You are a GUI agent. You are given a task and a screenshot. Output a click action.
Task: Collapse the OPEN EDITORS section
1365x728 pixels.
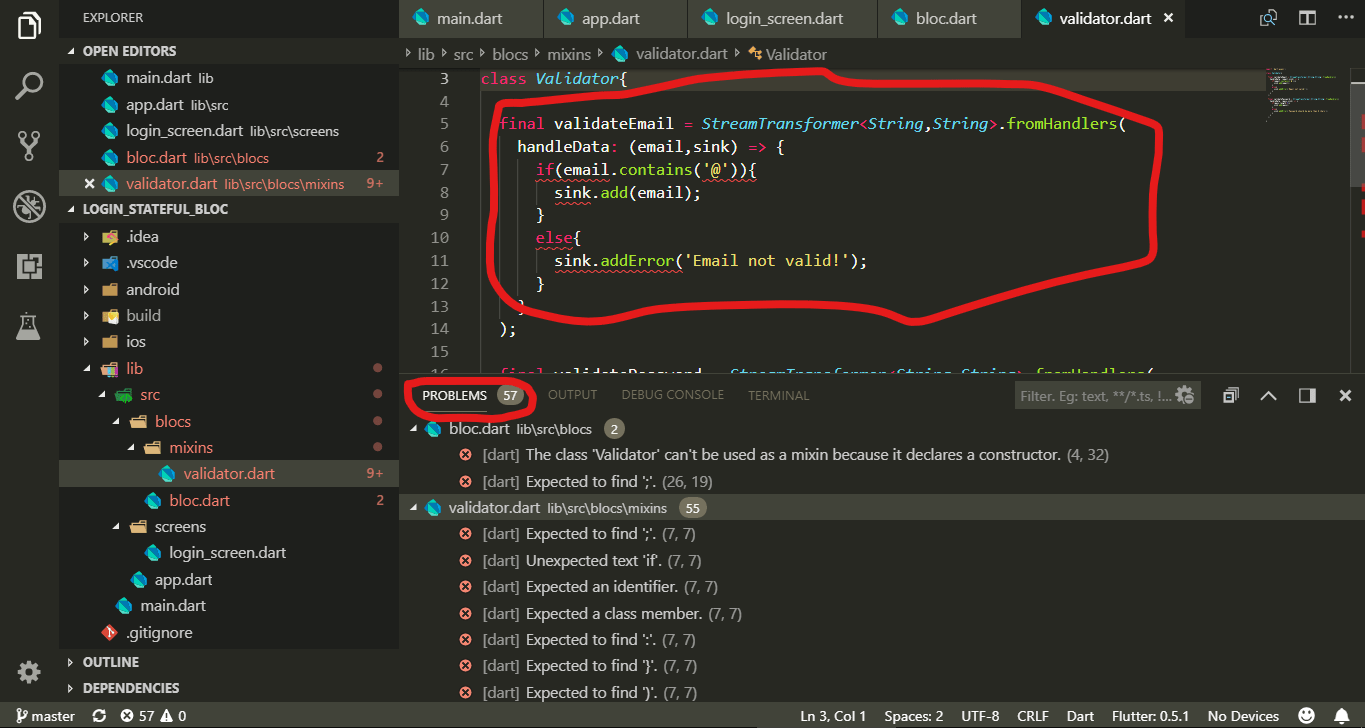pos(129,51)
